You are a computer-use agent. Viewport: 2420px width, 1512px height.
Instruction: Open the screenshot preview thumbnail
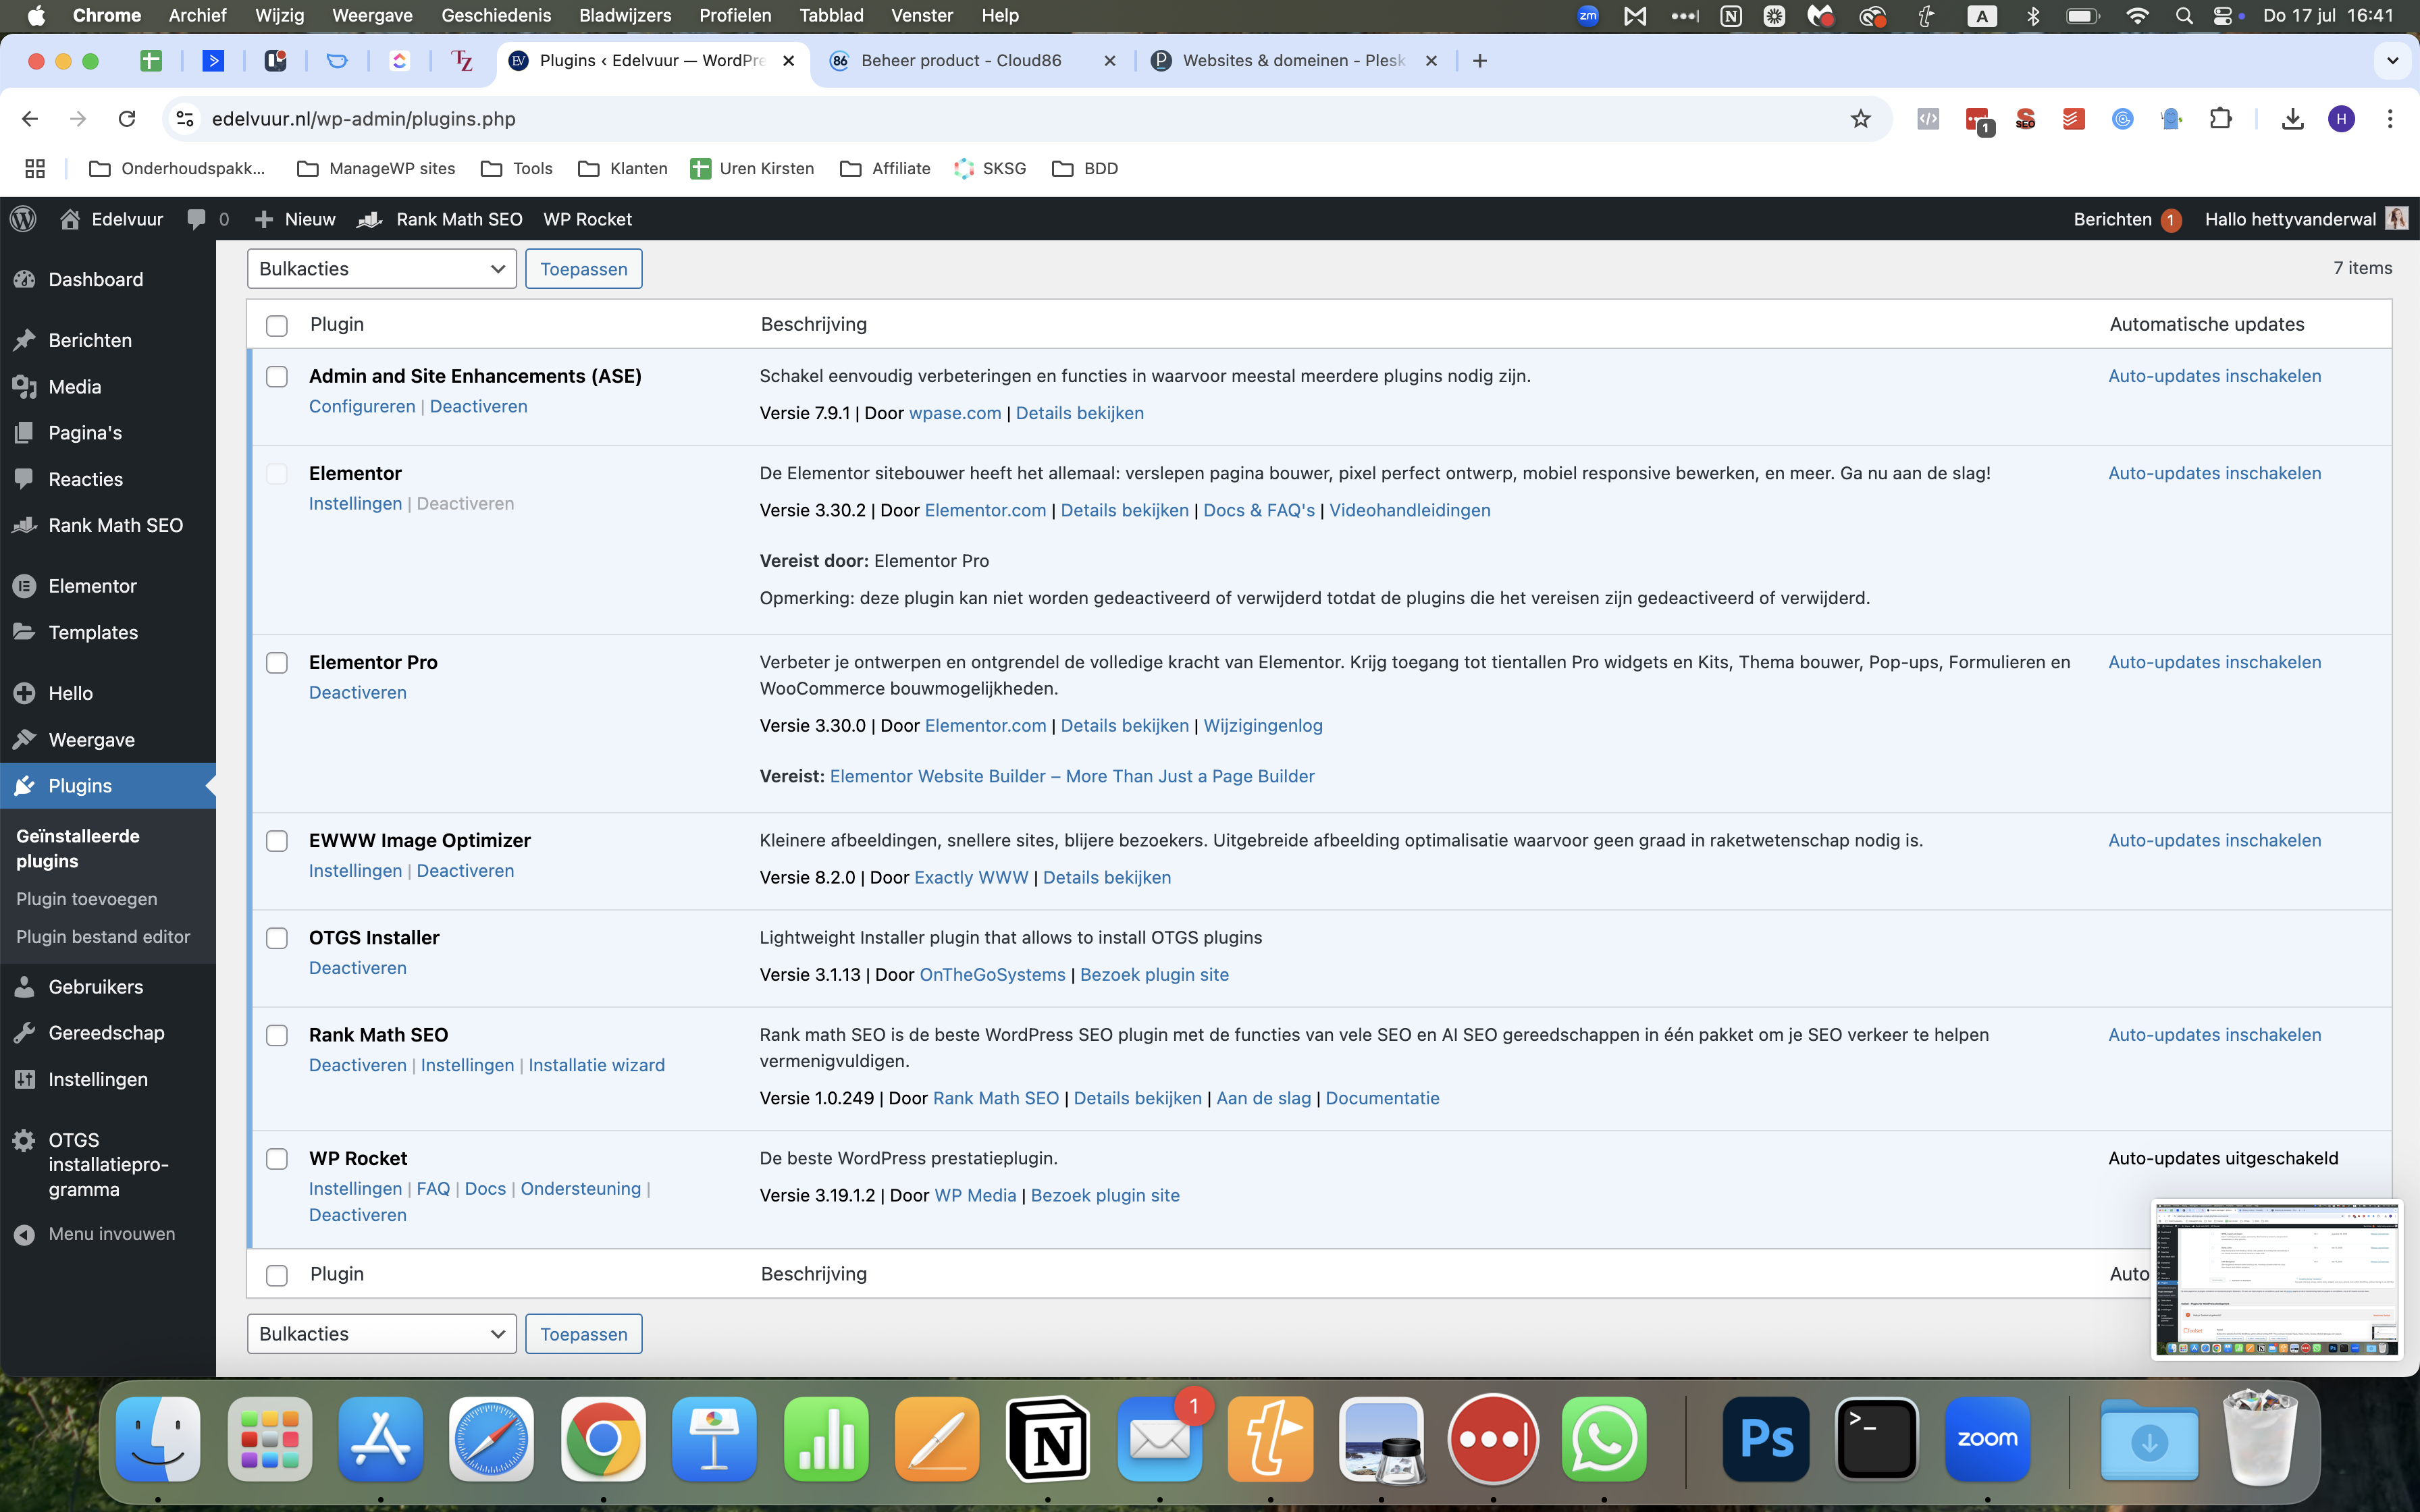tap(2276, 1280)
